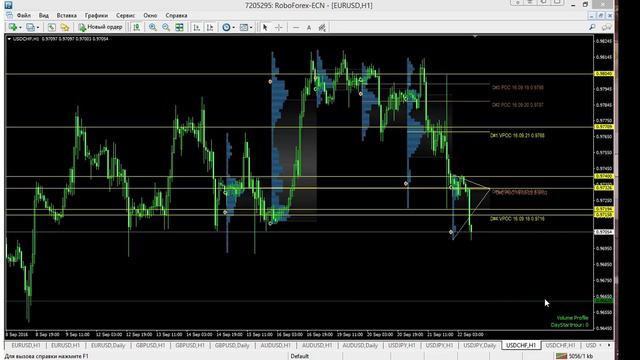Open the Profiles toolbar icon
The height and width of the screenshot is (360, 640).
[x=31, y=27]
